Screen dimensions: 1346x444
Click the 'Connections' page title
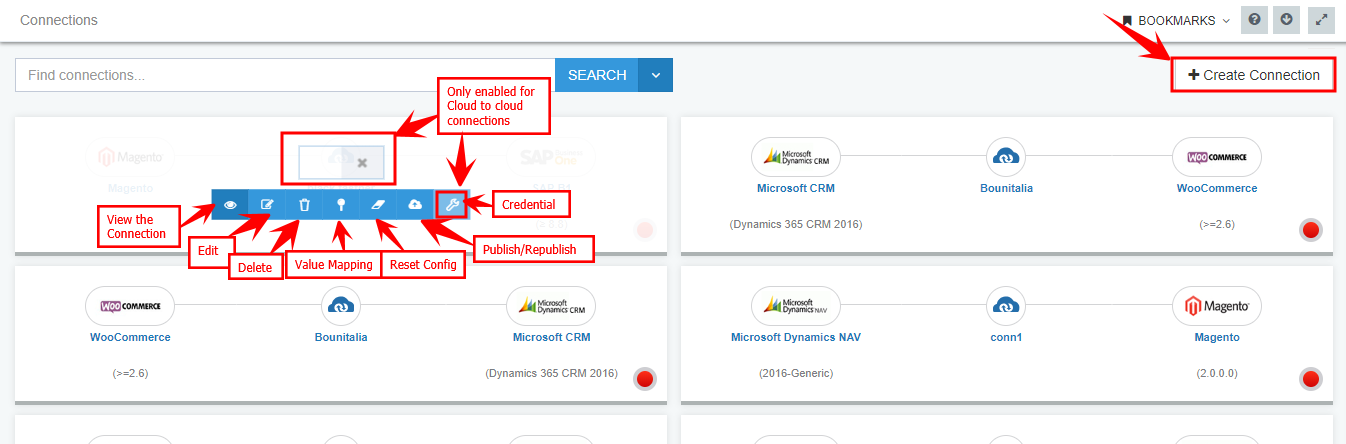(59, 20)
